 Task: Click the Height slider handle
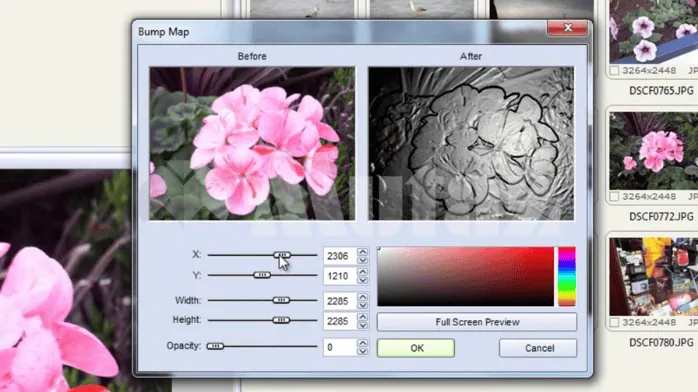coord(281,320)
